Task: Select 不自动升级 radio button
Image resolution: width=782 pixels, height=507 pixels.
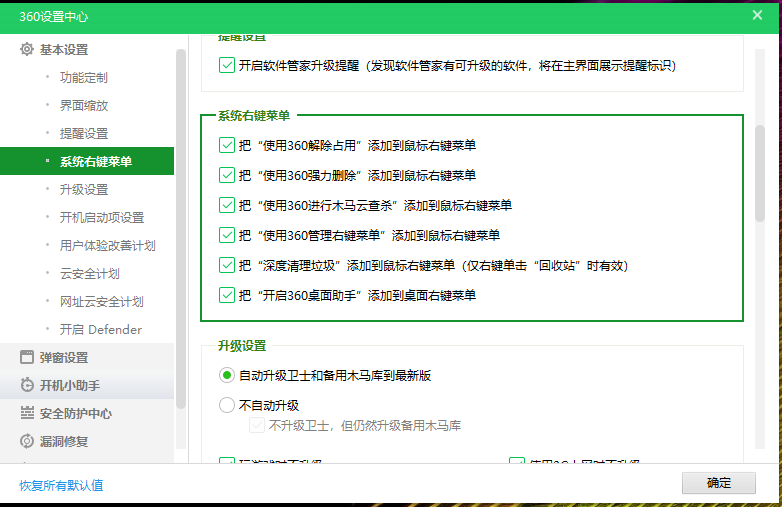Action: 227,405
